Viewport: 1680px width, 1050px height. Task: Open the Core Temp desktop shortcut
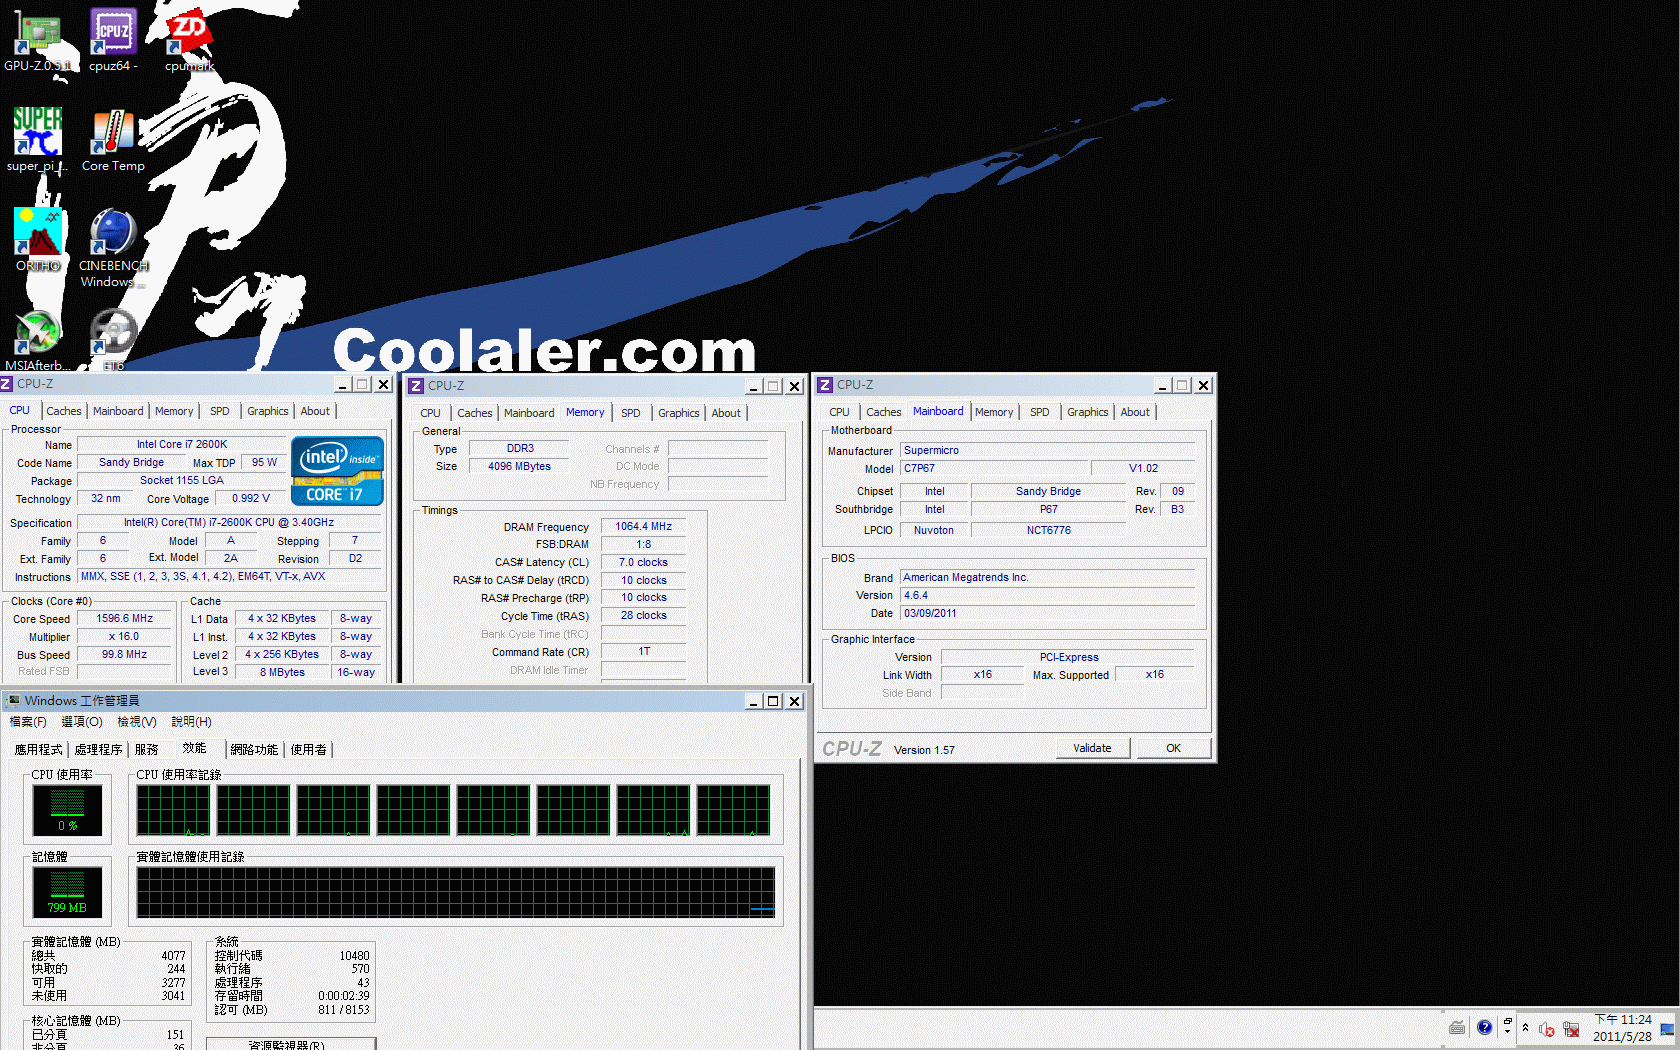(x=113, y=140)
